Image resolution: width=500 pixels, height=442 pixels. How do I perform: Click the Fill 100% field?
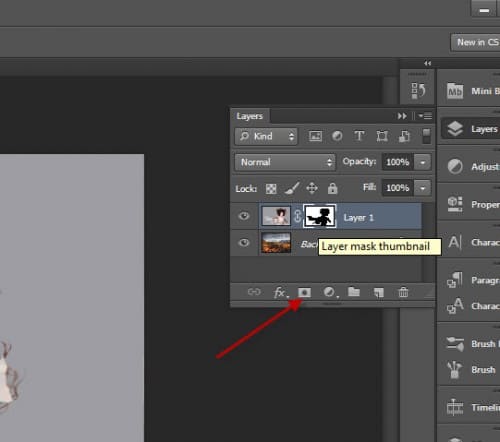[398, 188]
